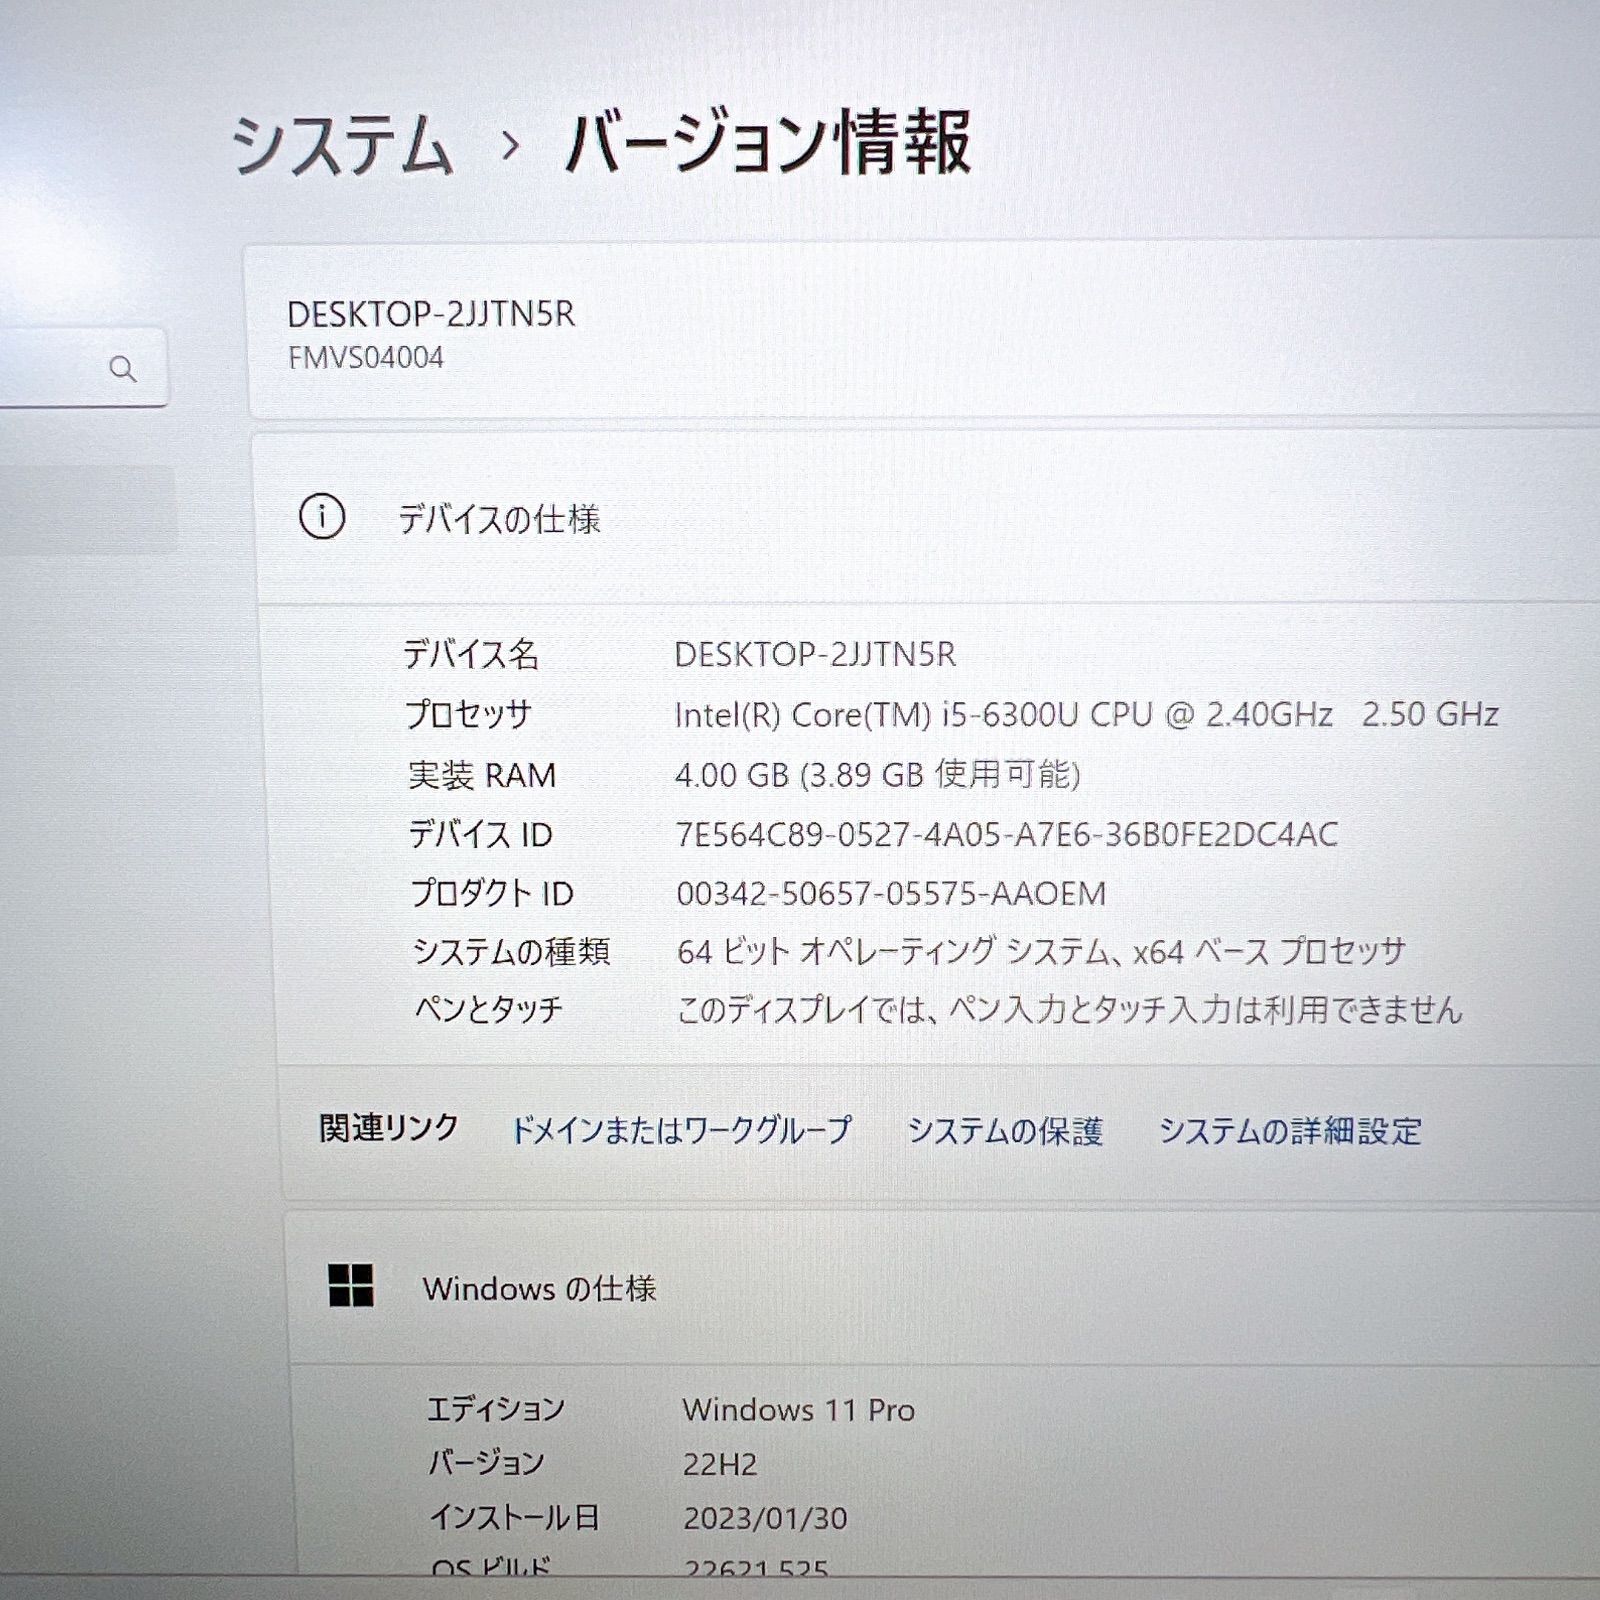The image size is (1600, 1600).
Task: Open システムの詳細設定 link
Action: 1290,1131
